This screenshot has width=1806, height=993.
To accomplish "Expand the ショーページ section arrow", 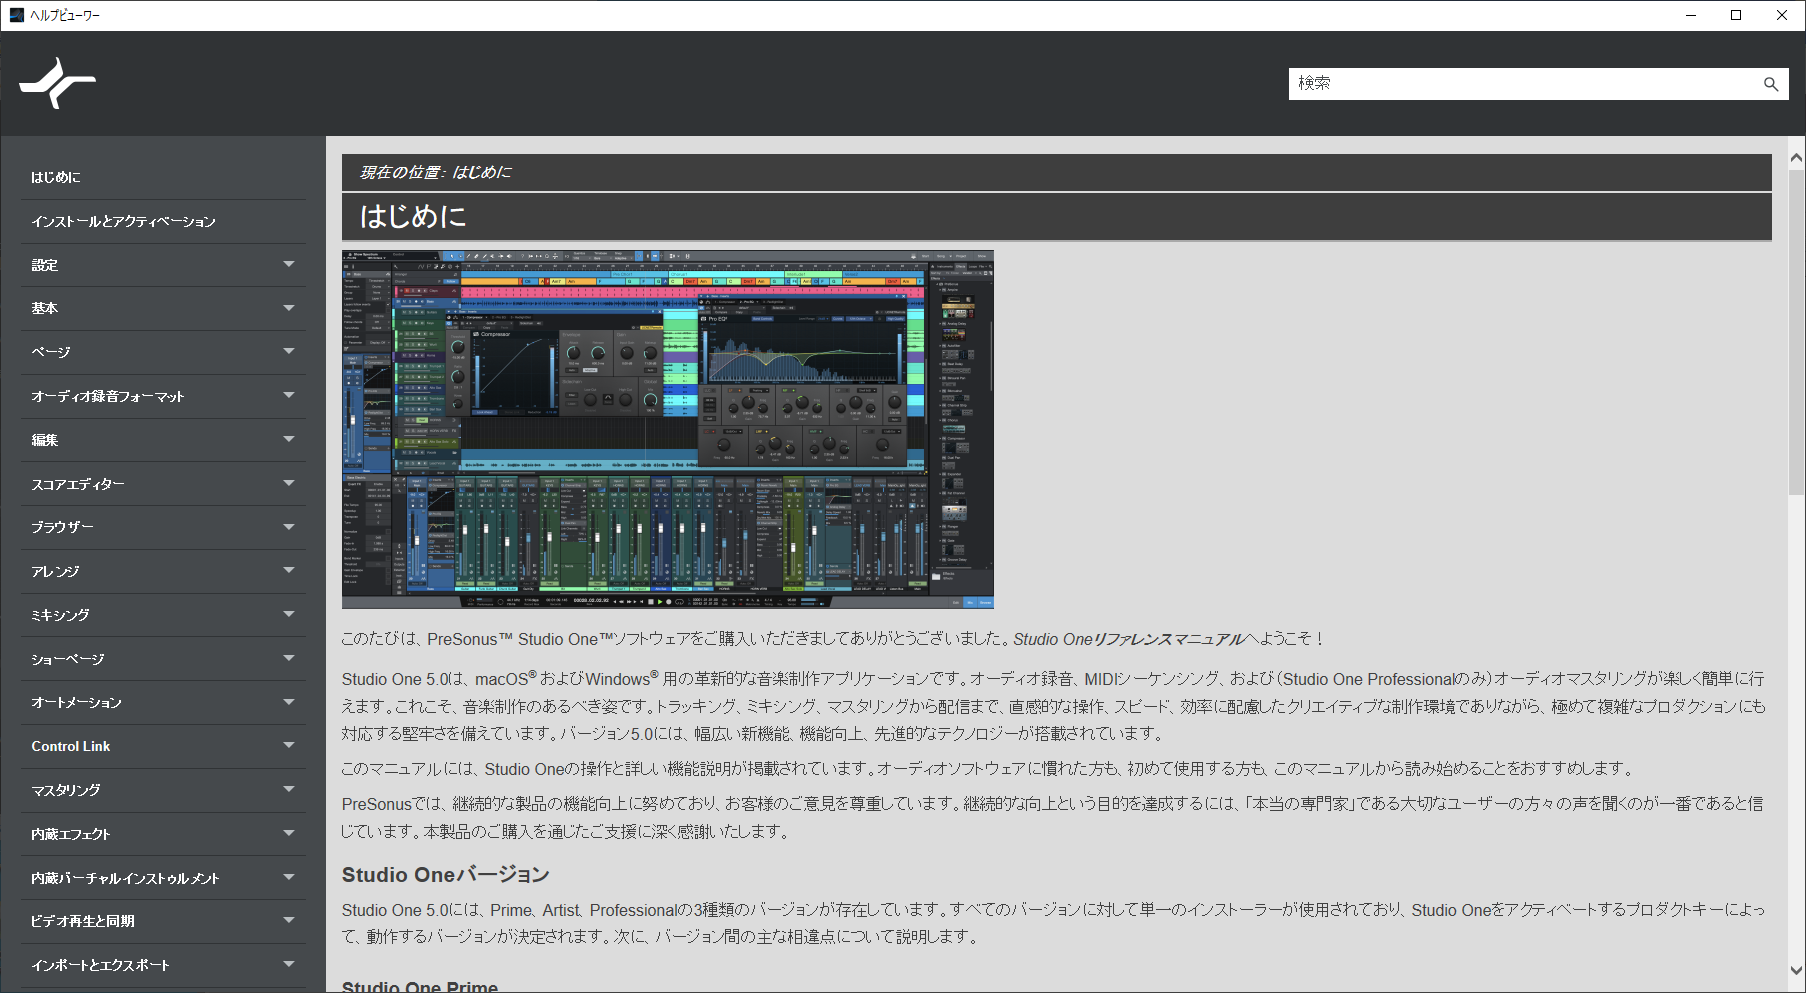I will (289, 658).
